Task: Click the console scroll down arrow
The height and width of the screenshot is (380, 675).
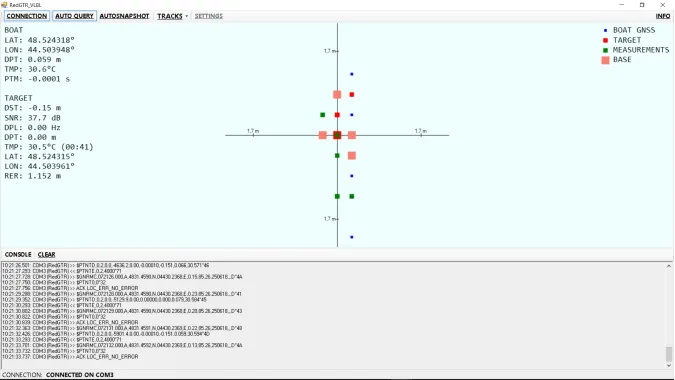Action: tap(669, 366)
